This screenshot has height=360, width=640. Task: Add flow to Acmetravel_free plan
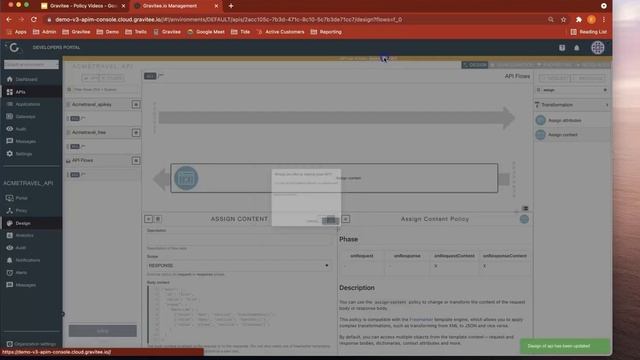136,133
